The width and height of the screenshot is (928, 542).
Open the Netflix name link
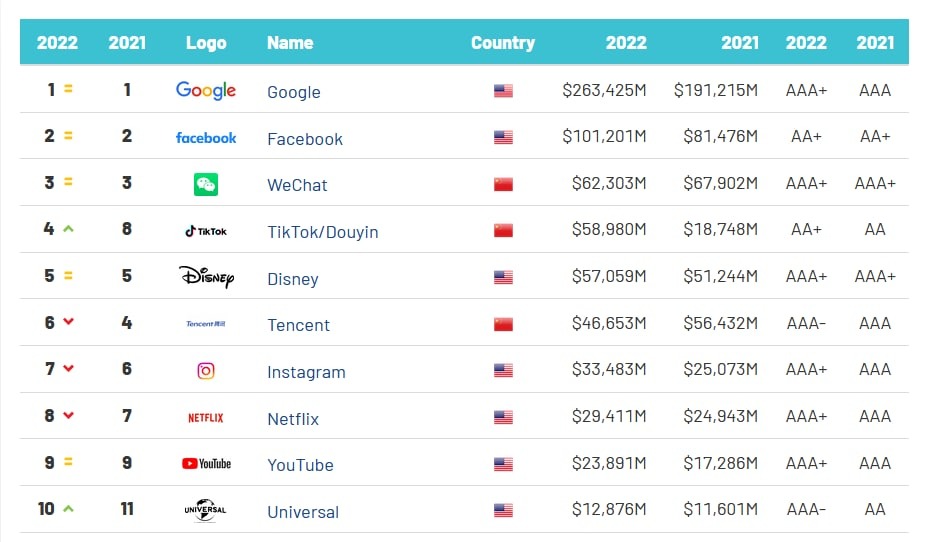pyautogui.click(x=293, y=419)
